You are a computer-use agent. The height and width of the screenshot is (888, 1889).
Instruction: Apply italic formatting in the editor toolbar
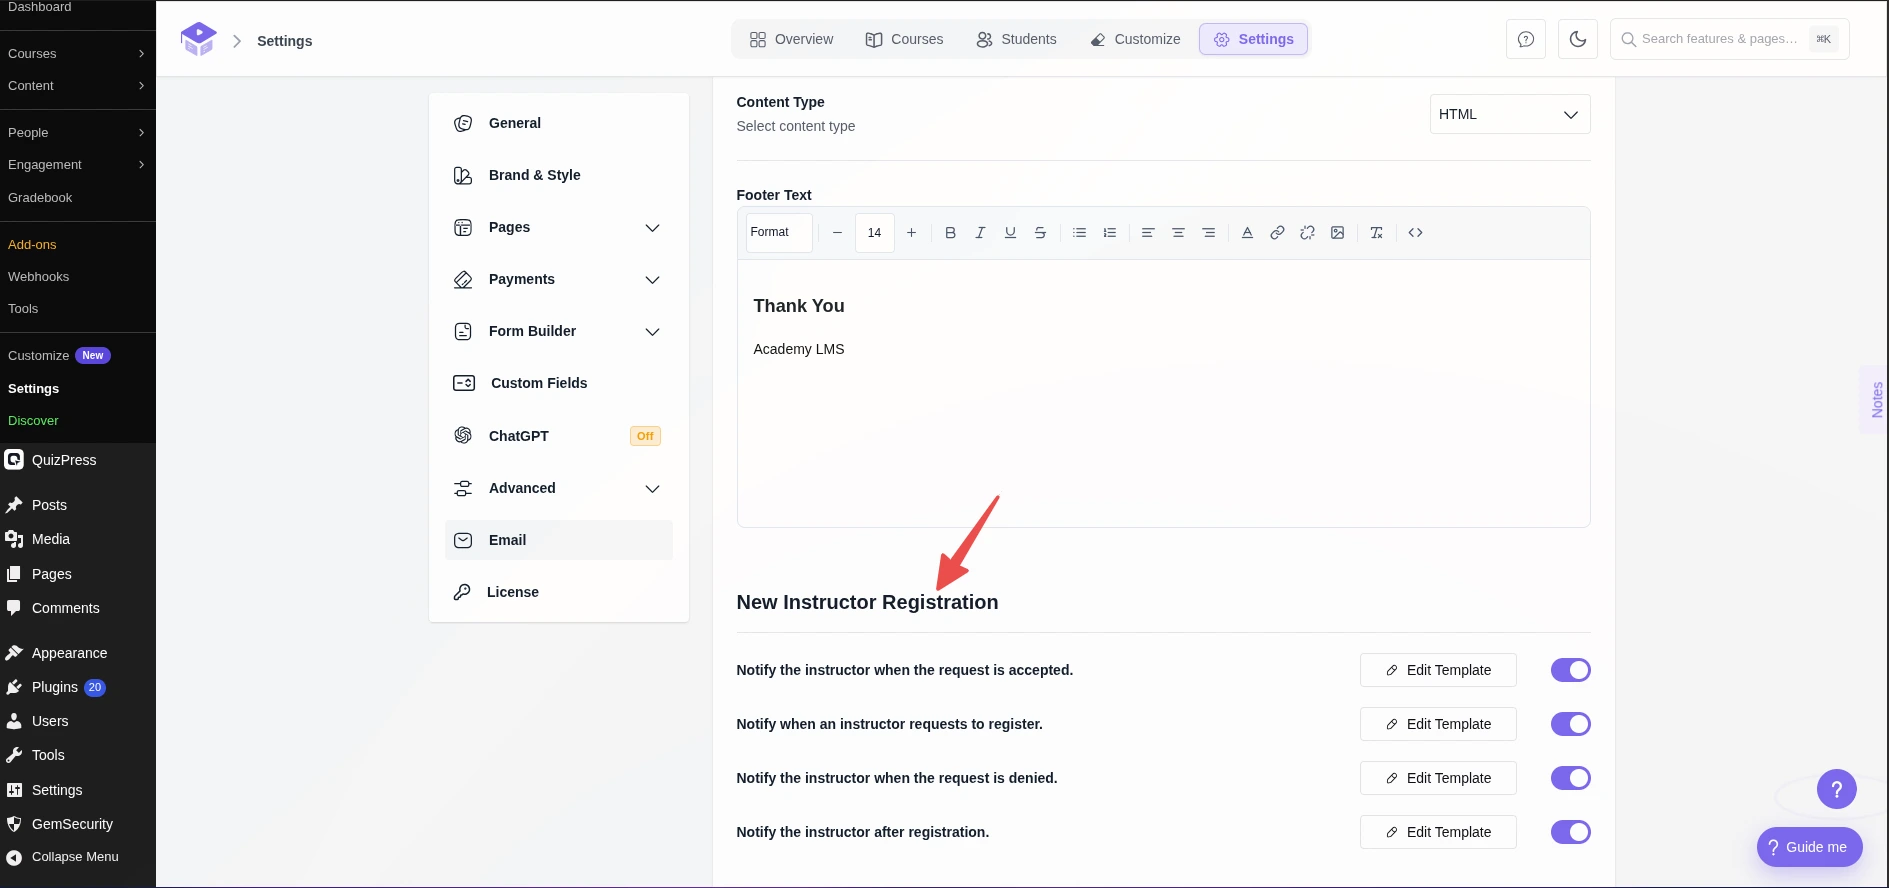coord(980,233)
